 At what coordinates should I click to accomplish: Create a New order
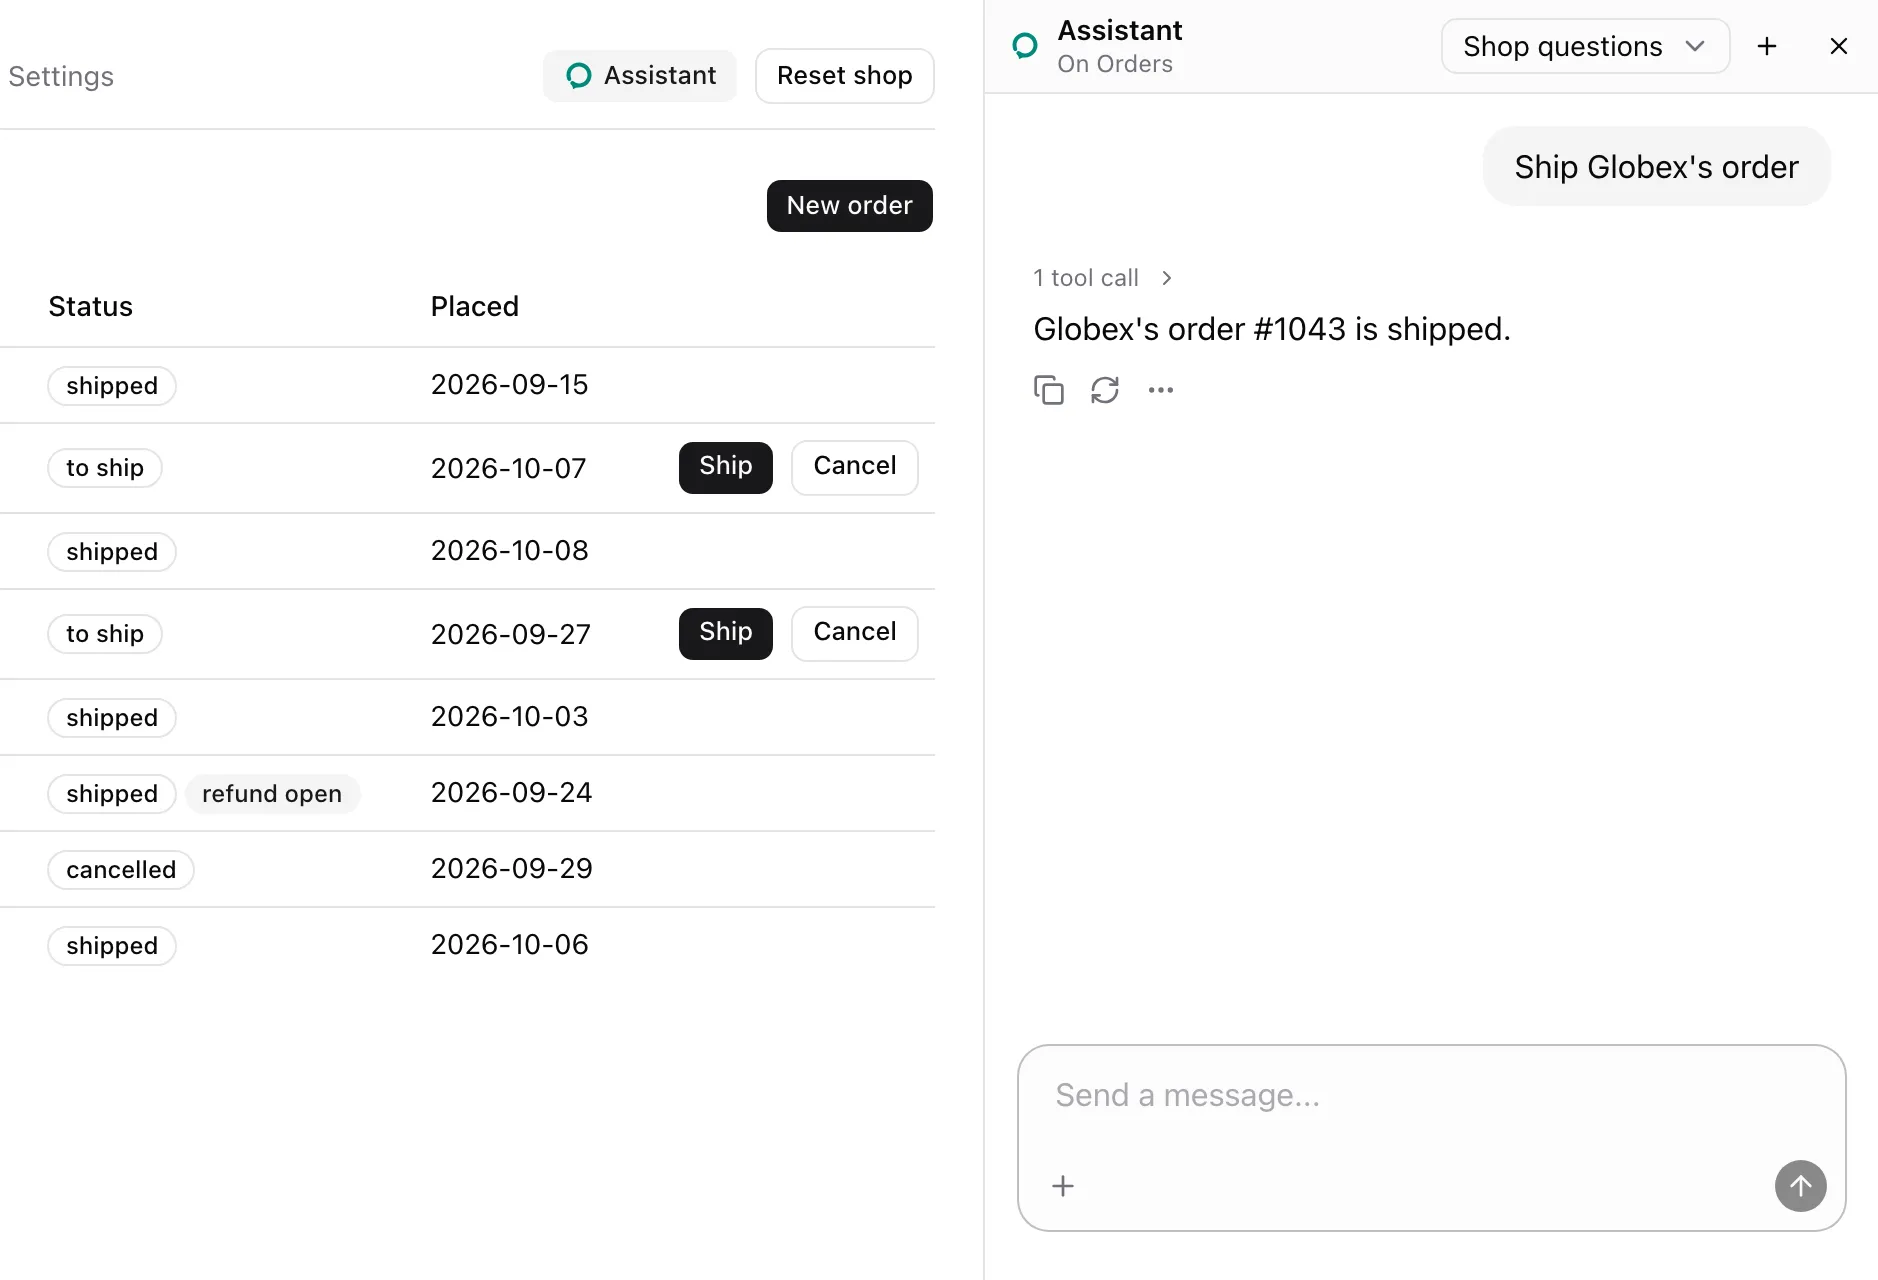(849, 206)
